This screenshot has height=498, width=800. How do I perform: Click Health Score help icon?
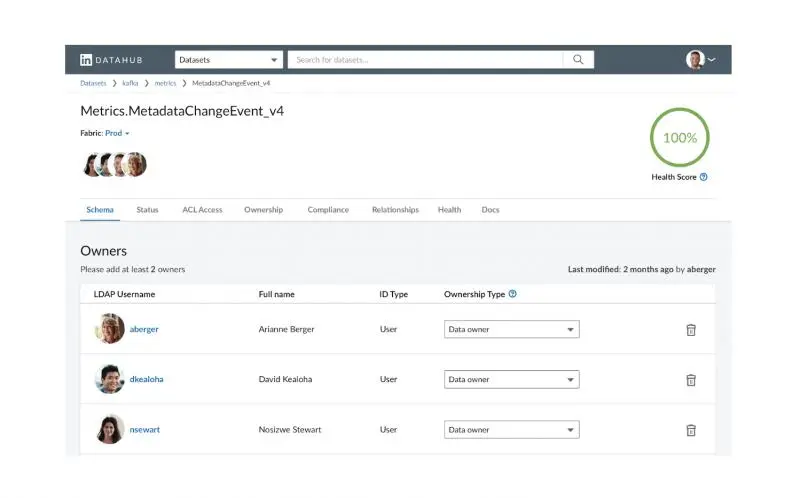pos(704,177)
